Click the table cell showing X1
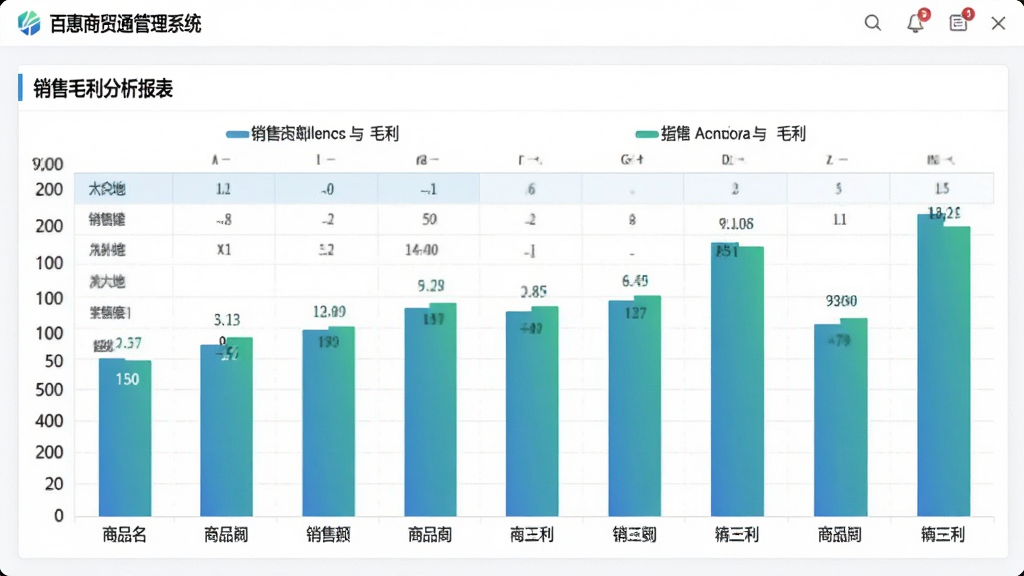Screen dimensions: 1024x576 pyautogui.click(x=224, y=250)
